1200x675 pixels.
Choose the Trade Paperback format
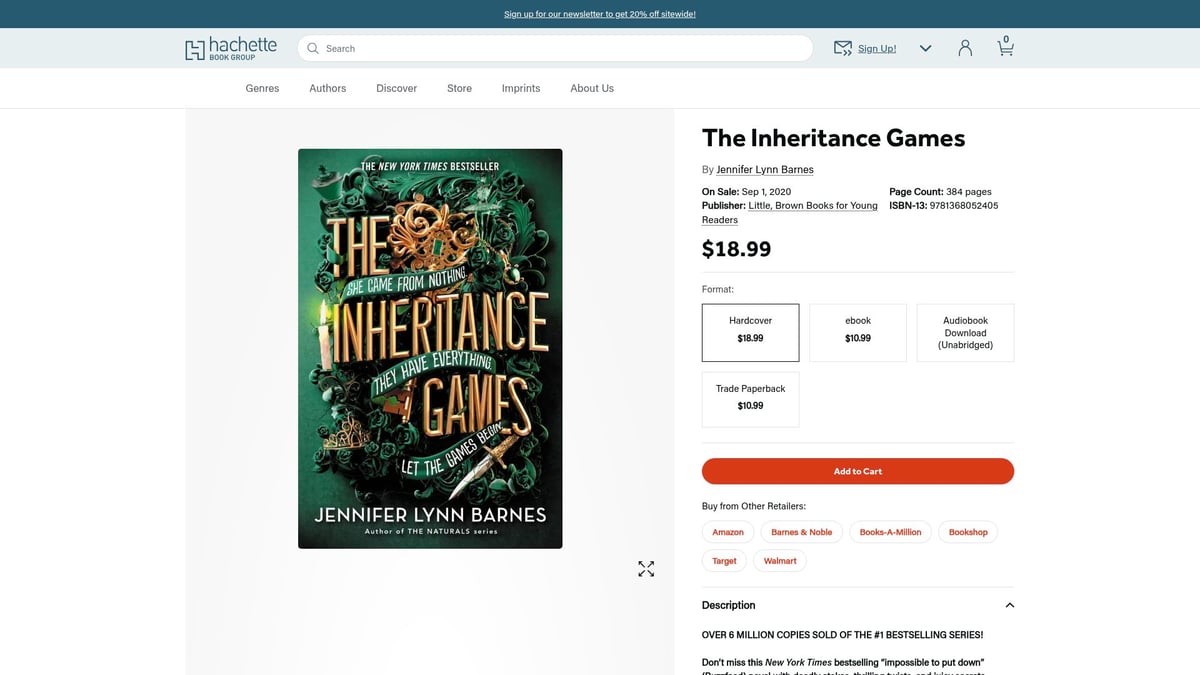(750, 398)
